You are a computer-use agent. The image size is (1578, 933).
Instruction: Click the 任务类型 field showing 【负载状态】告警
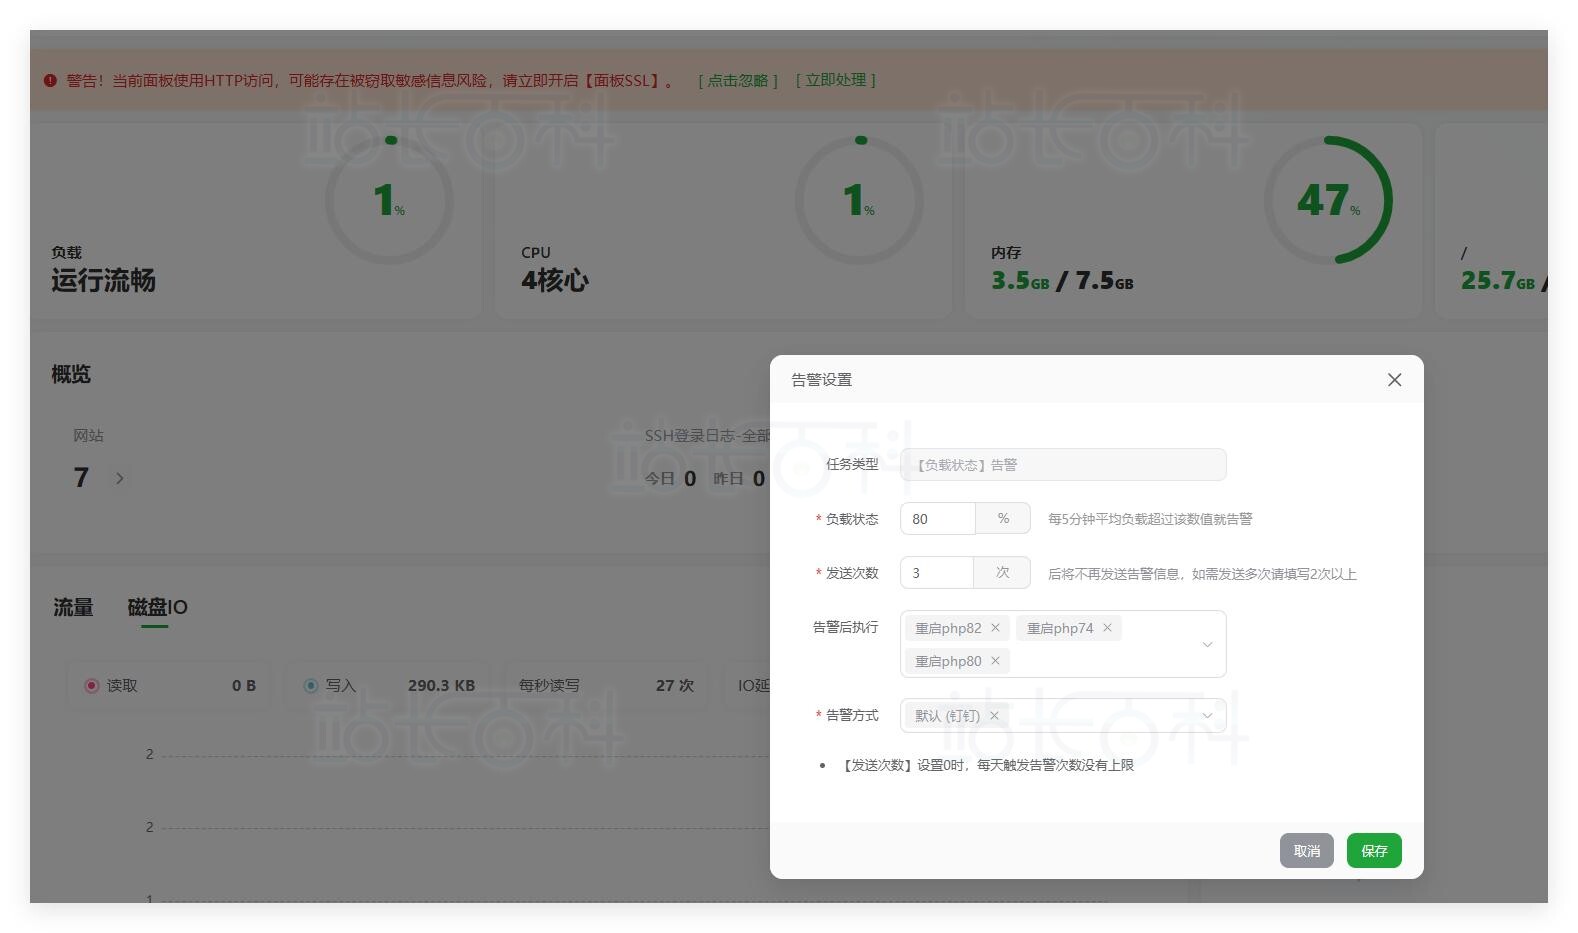click(1063, 465)
